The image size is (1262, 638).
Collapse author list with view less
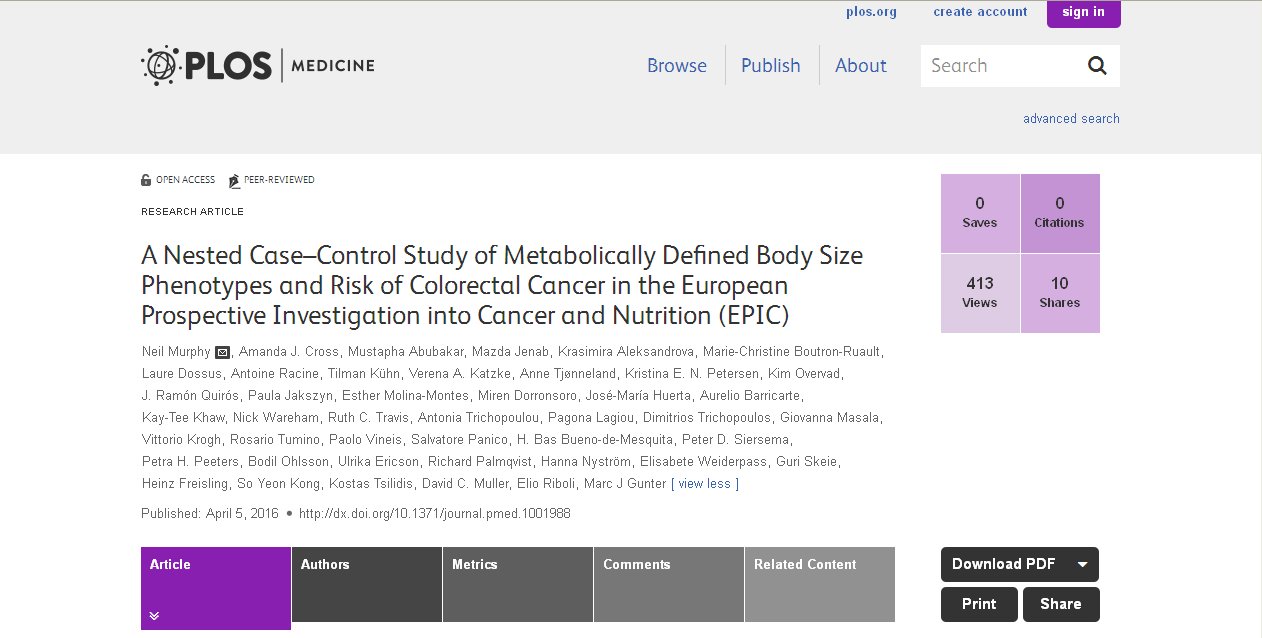point(705,484)
